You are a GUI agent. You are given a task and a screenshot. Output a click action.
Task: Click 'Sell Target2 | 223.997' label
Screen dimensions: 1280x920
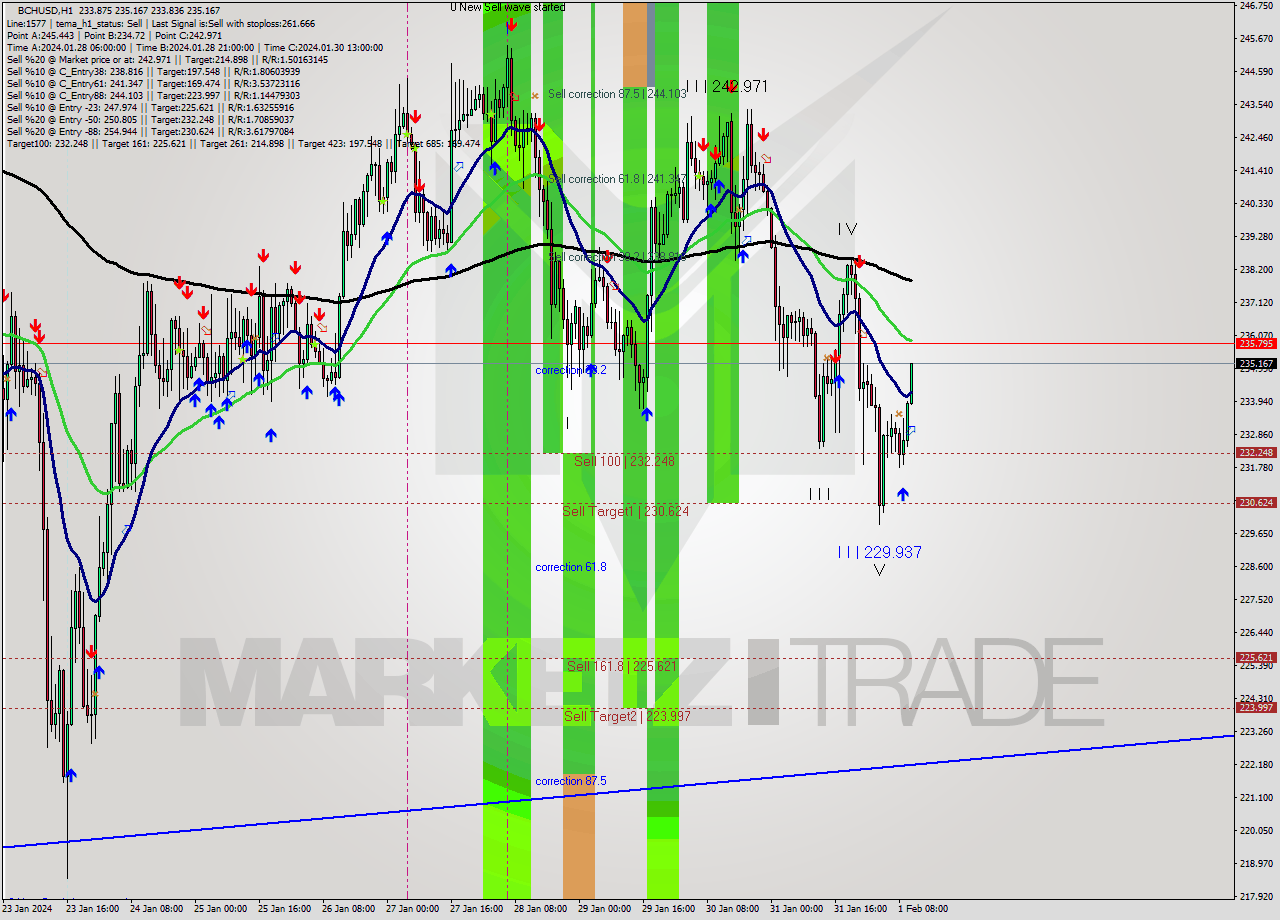coord(627,716)
